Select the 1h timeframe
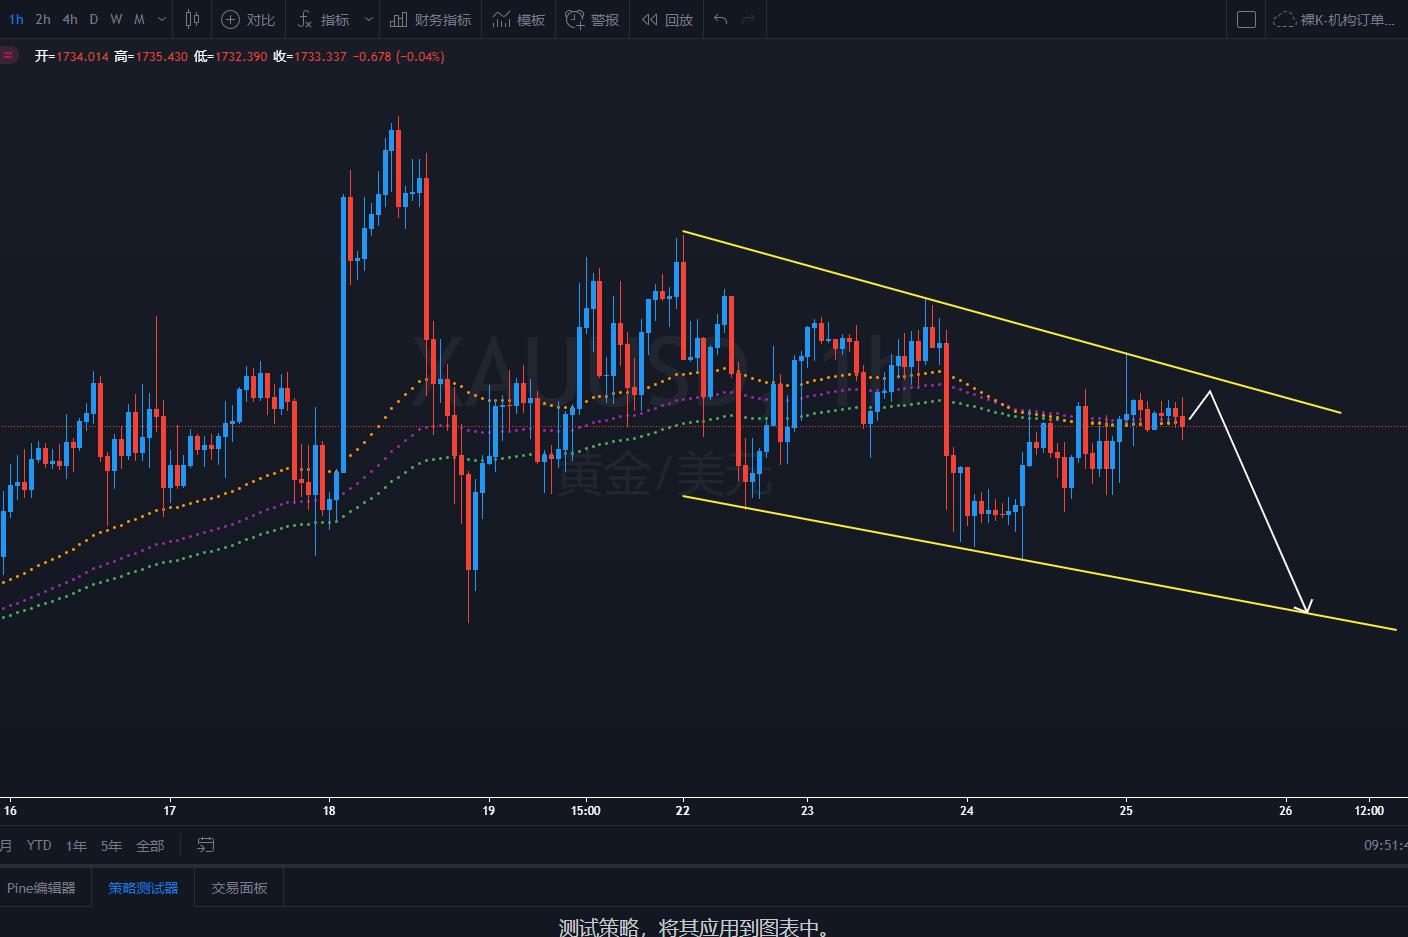1408x937 pixels. click(16, 19)
